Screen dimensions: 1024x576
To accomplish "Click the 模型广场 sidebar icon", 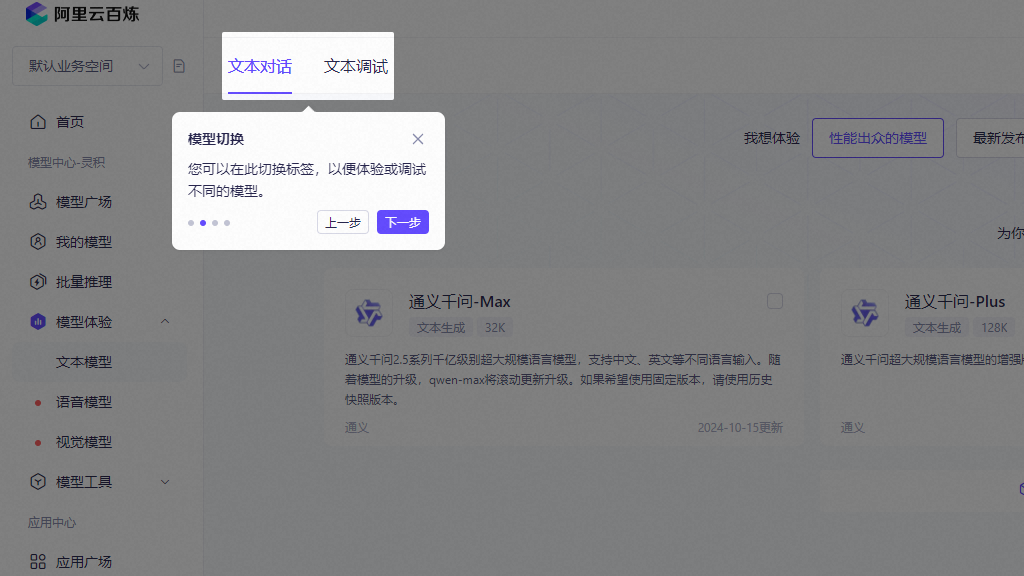I will tap(38, 202).
